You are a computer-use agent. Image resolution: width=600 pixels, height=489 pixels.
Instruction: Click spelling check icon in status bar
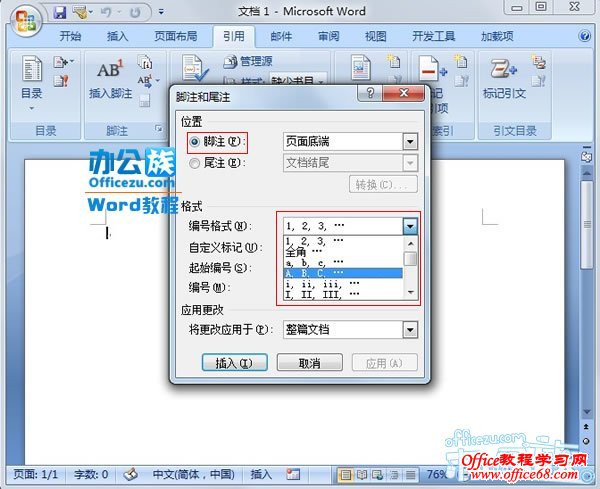coord(130,474)
